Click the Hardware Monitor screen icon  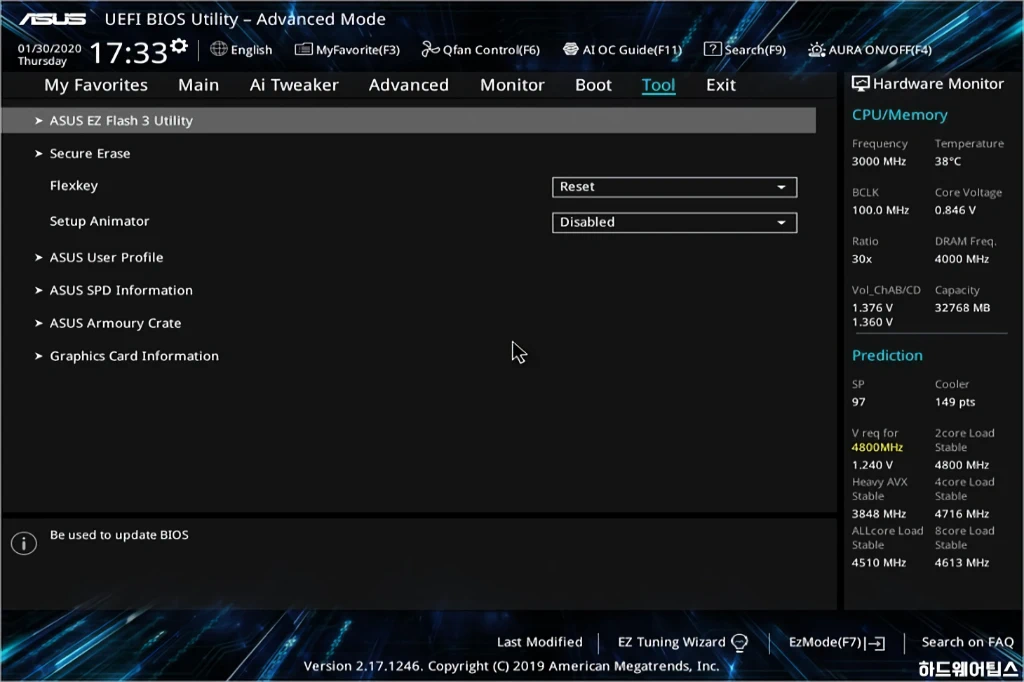click(860, 84)
